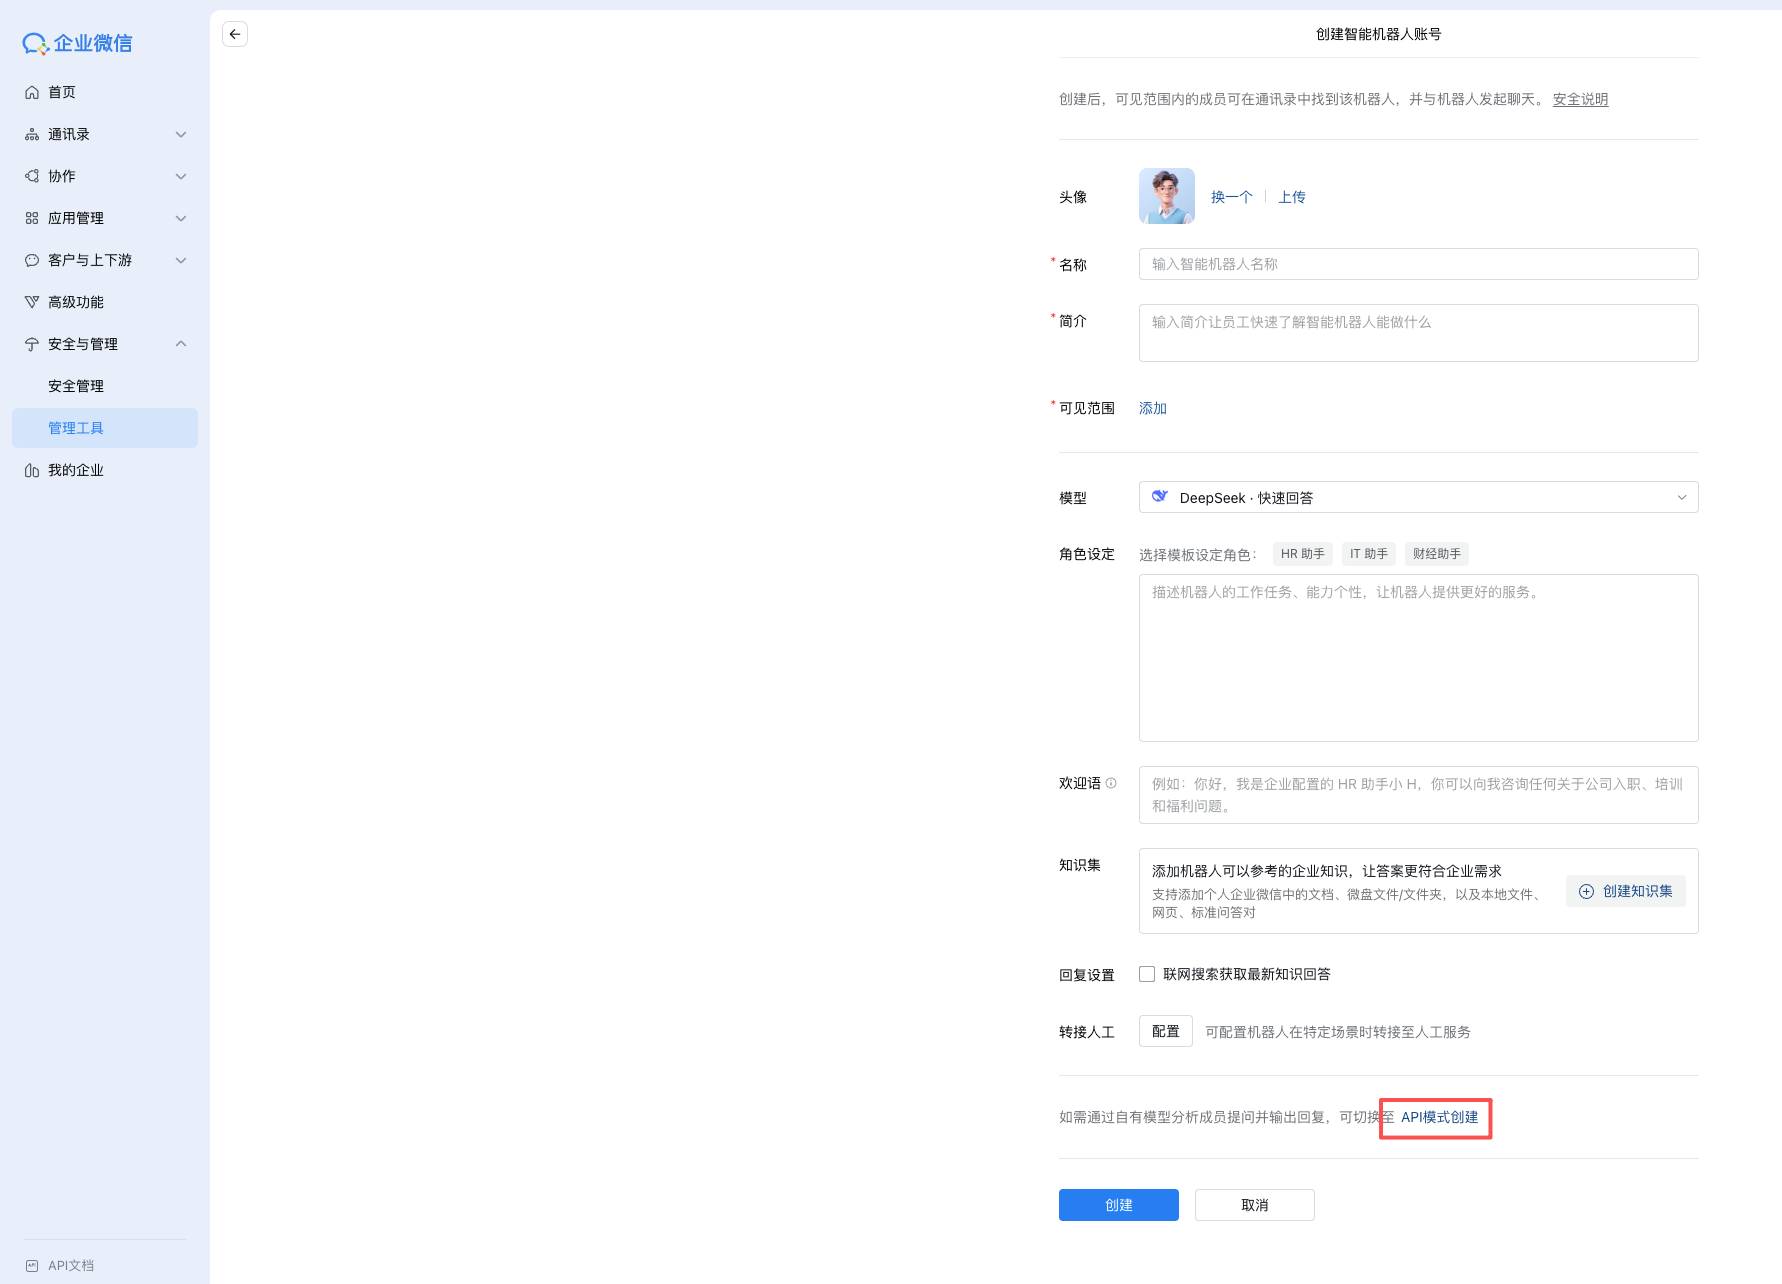1782x1284 pixels.
Task: Select 安全管理 submenu item
Action: click(x=76, y=386)
